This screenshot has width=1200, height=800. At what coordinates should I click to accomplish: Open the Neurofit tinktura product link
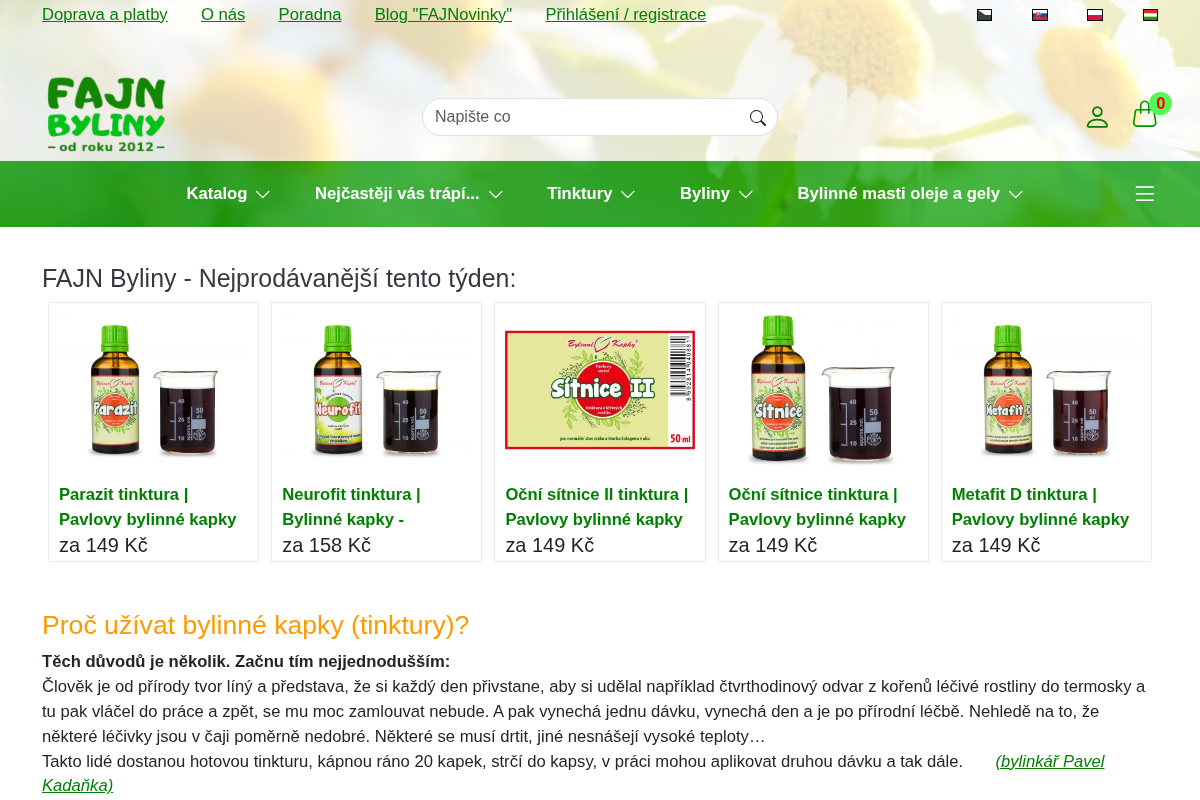coord(351,507)
